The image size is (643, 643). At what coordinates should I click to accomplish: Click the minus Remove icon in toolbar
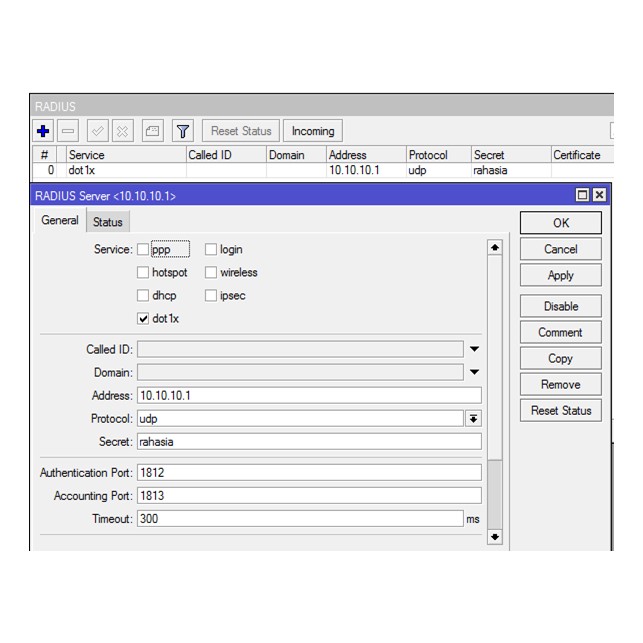68,131
